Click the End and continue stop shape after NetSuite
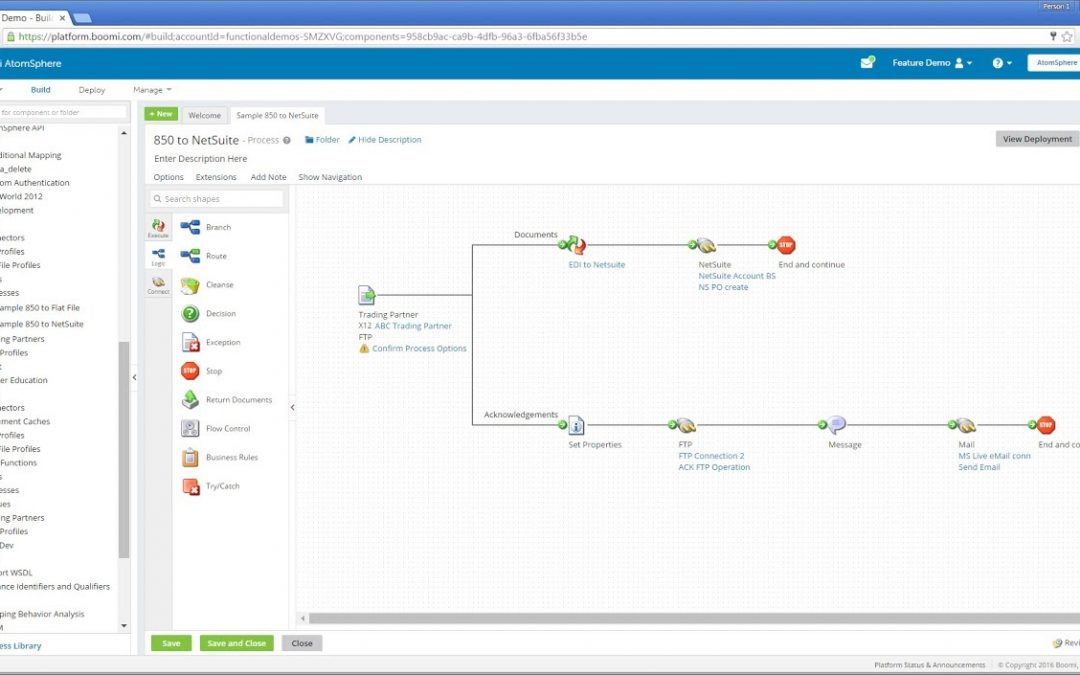The image size is (1080, 675). pyautogui.click(x=786, y=245)
